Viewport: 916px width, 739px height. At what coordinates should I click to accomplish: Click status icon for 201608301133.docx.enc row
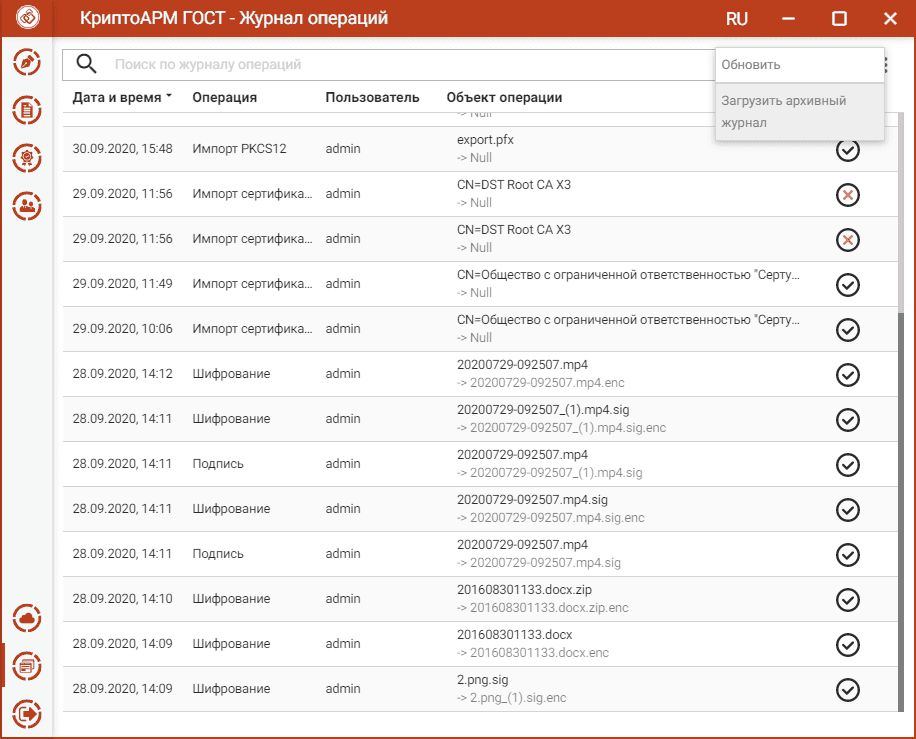848,645
